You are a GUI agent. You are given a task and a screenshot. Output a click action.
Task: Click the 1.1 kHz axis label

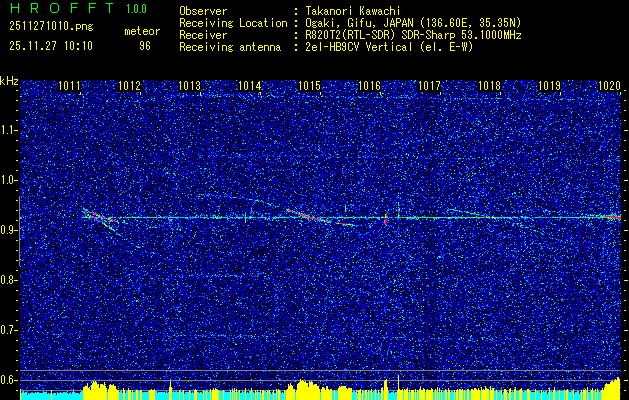(x=8, y=130)
